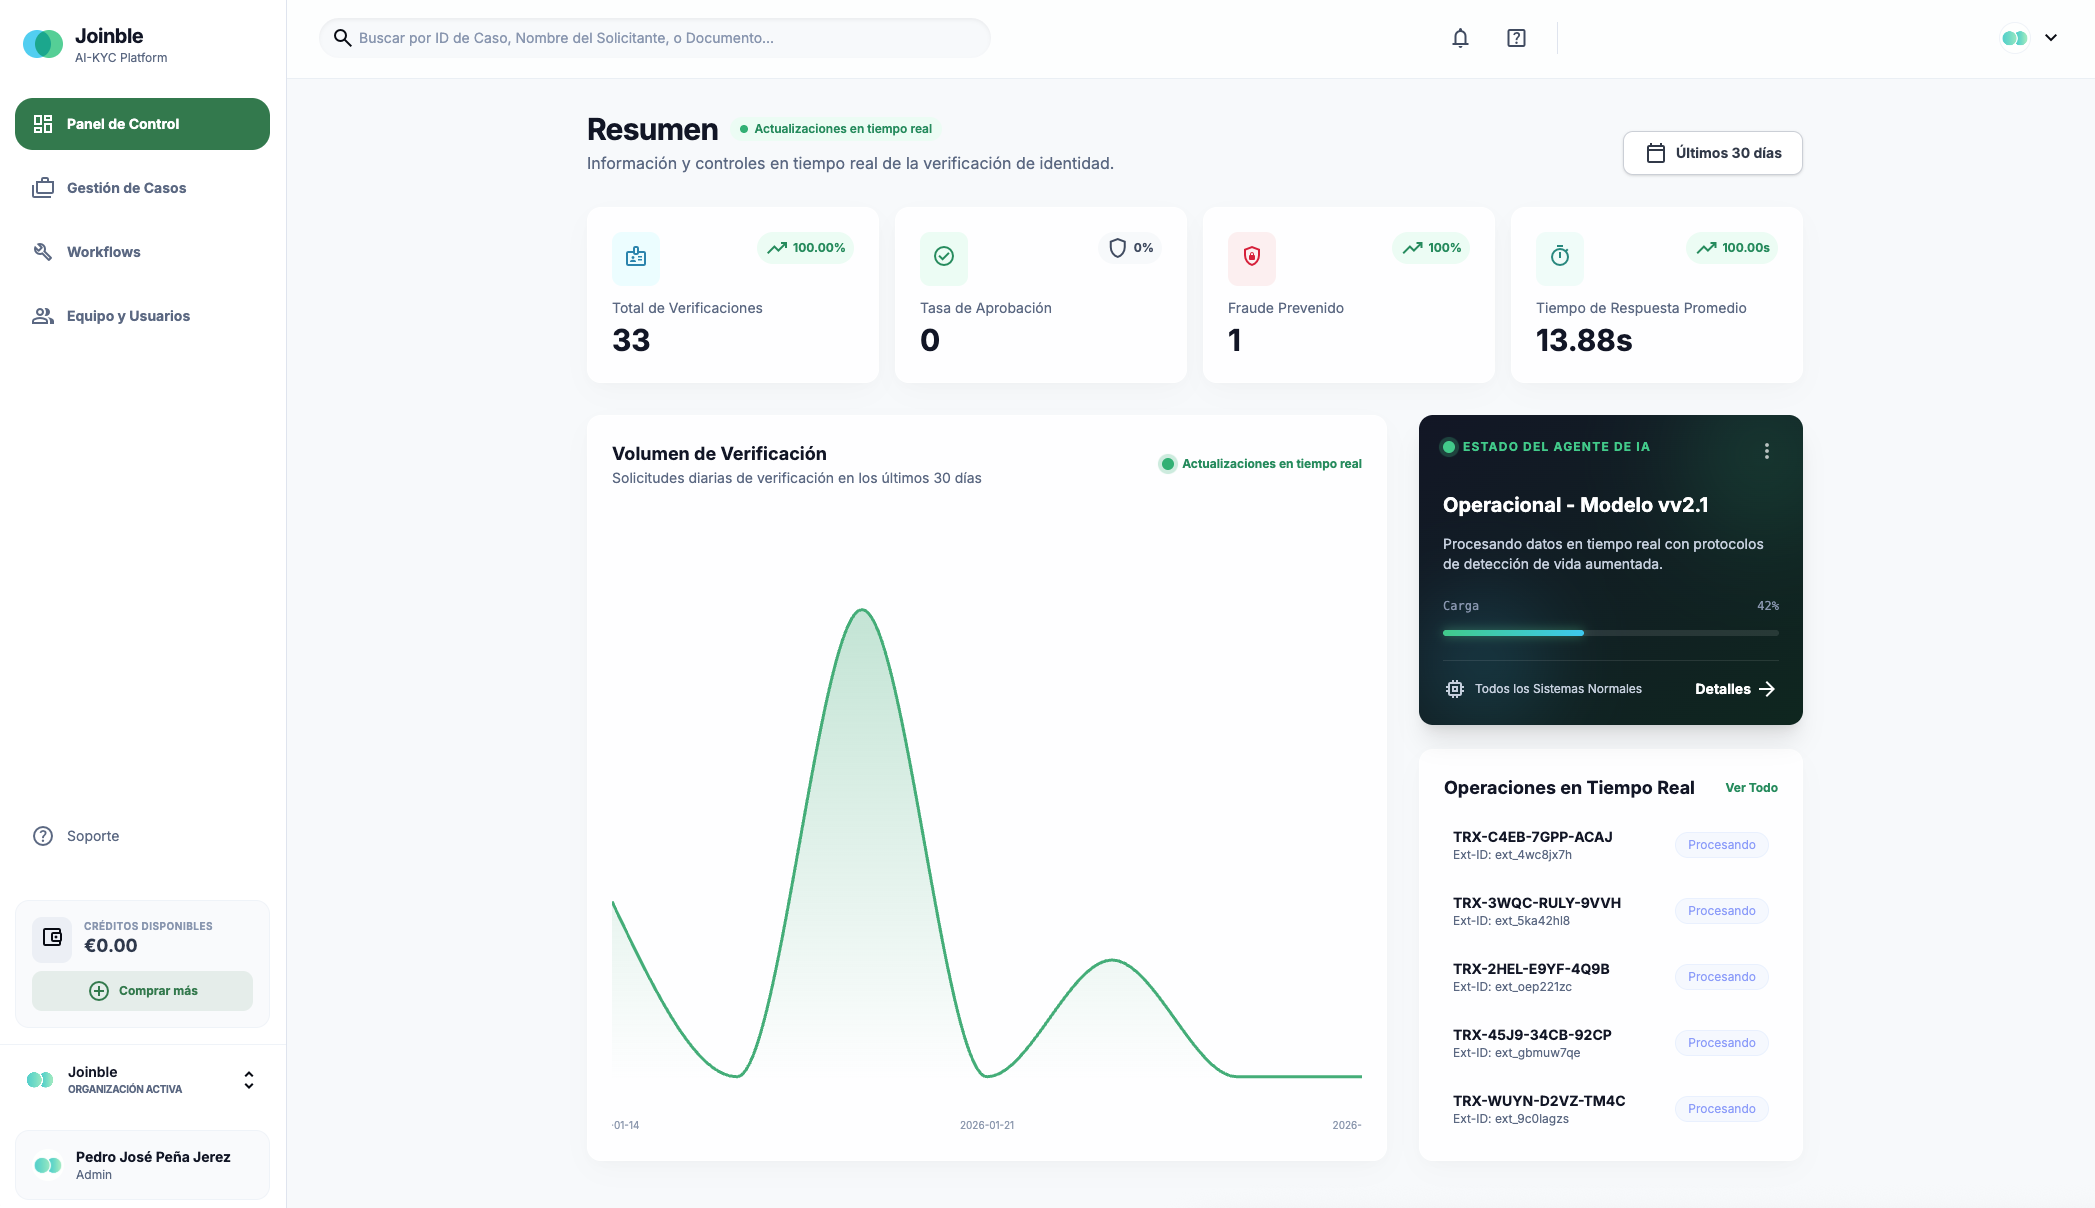Screen dimensions: 2095x1208
Task: Toggle Actualizaciones en tiempo real indicator
Action: coord(836,128)
